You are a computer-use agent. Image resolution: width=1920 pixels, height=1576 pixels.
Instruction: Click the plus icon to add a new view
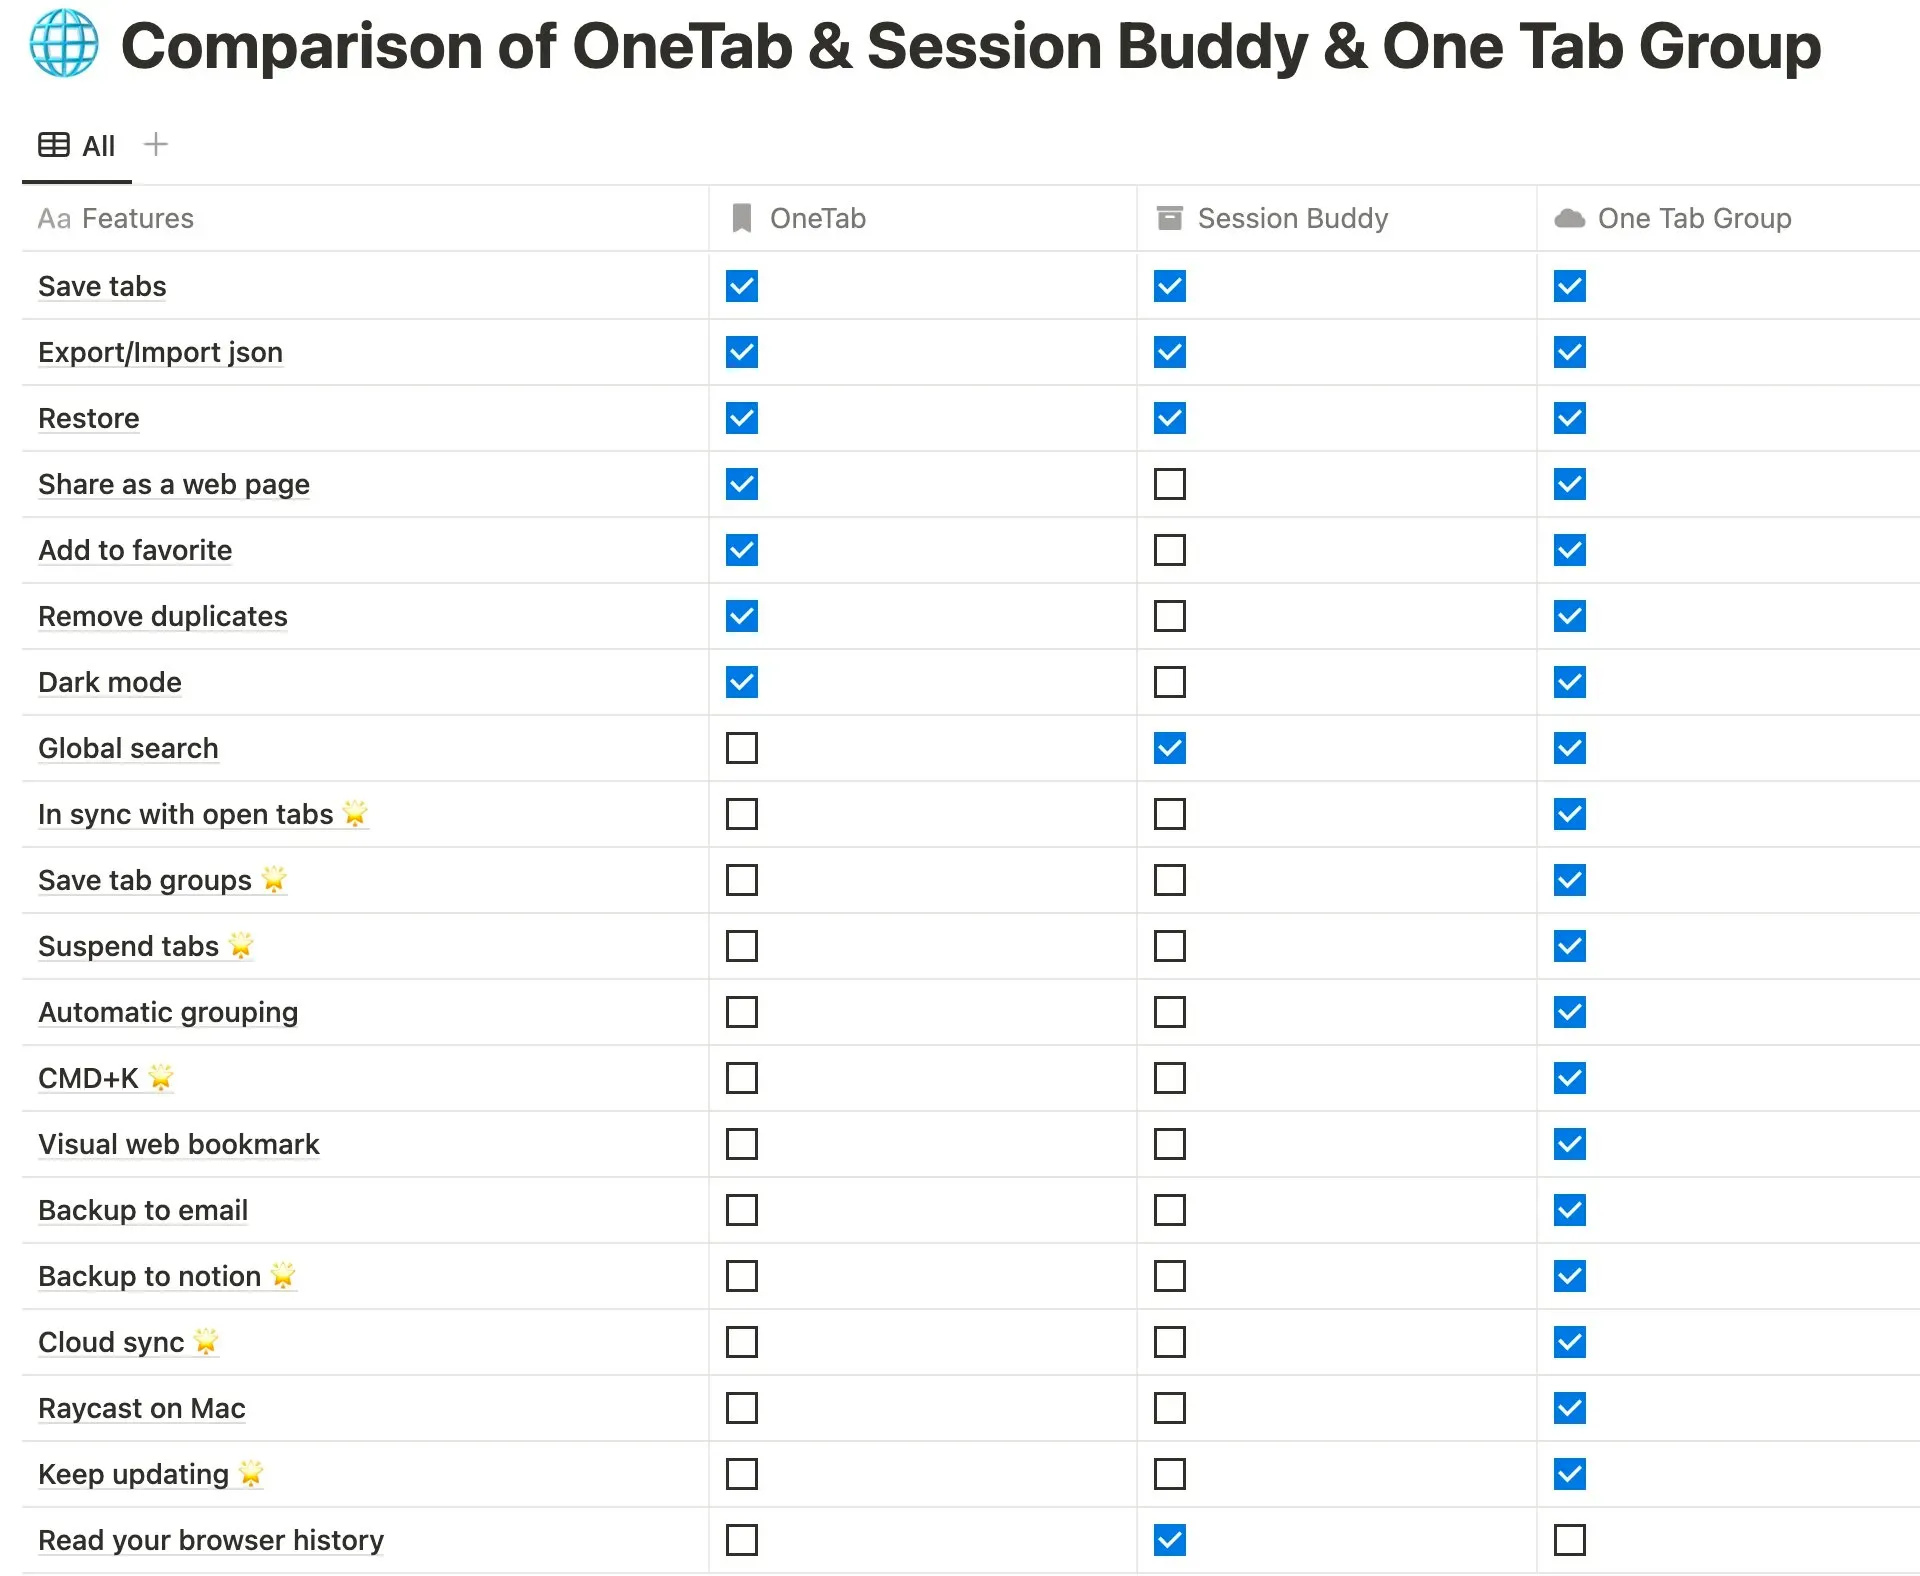(x=156, y=144)
